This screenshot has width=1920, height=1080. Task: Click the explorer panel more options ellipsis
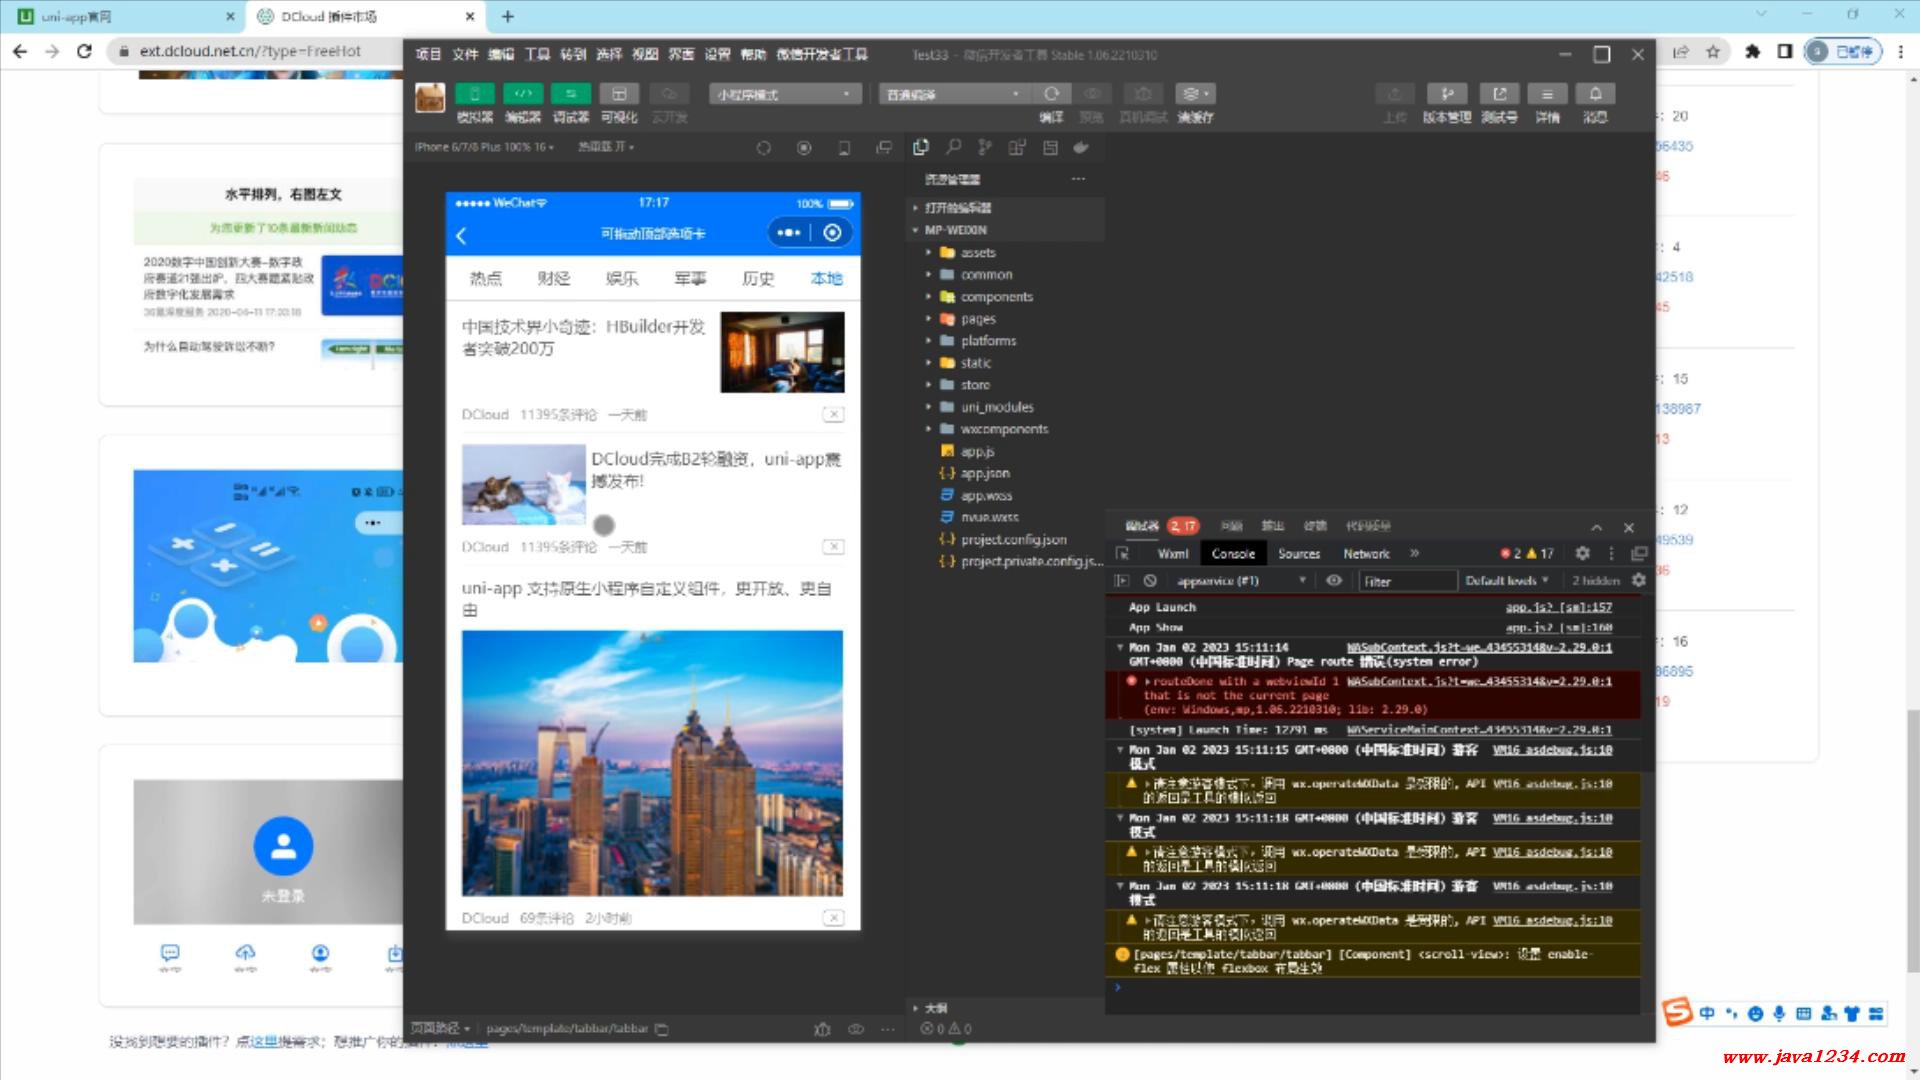[x=1078, y=179]
